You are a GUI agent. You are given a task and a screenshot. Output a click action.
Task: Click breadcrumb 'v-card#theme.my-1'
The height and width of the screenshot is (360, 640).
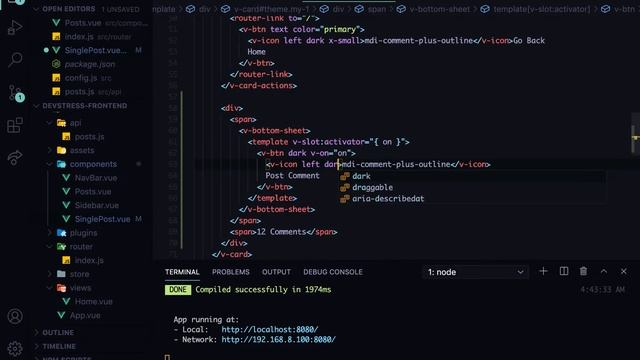271,9
